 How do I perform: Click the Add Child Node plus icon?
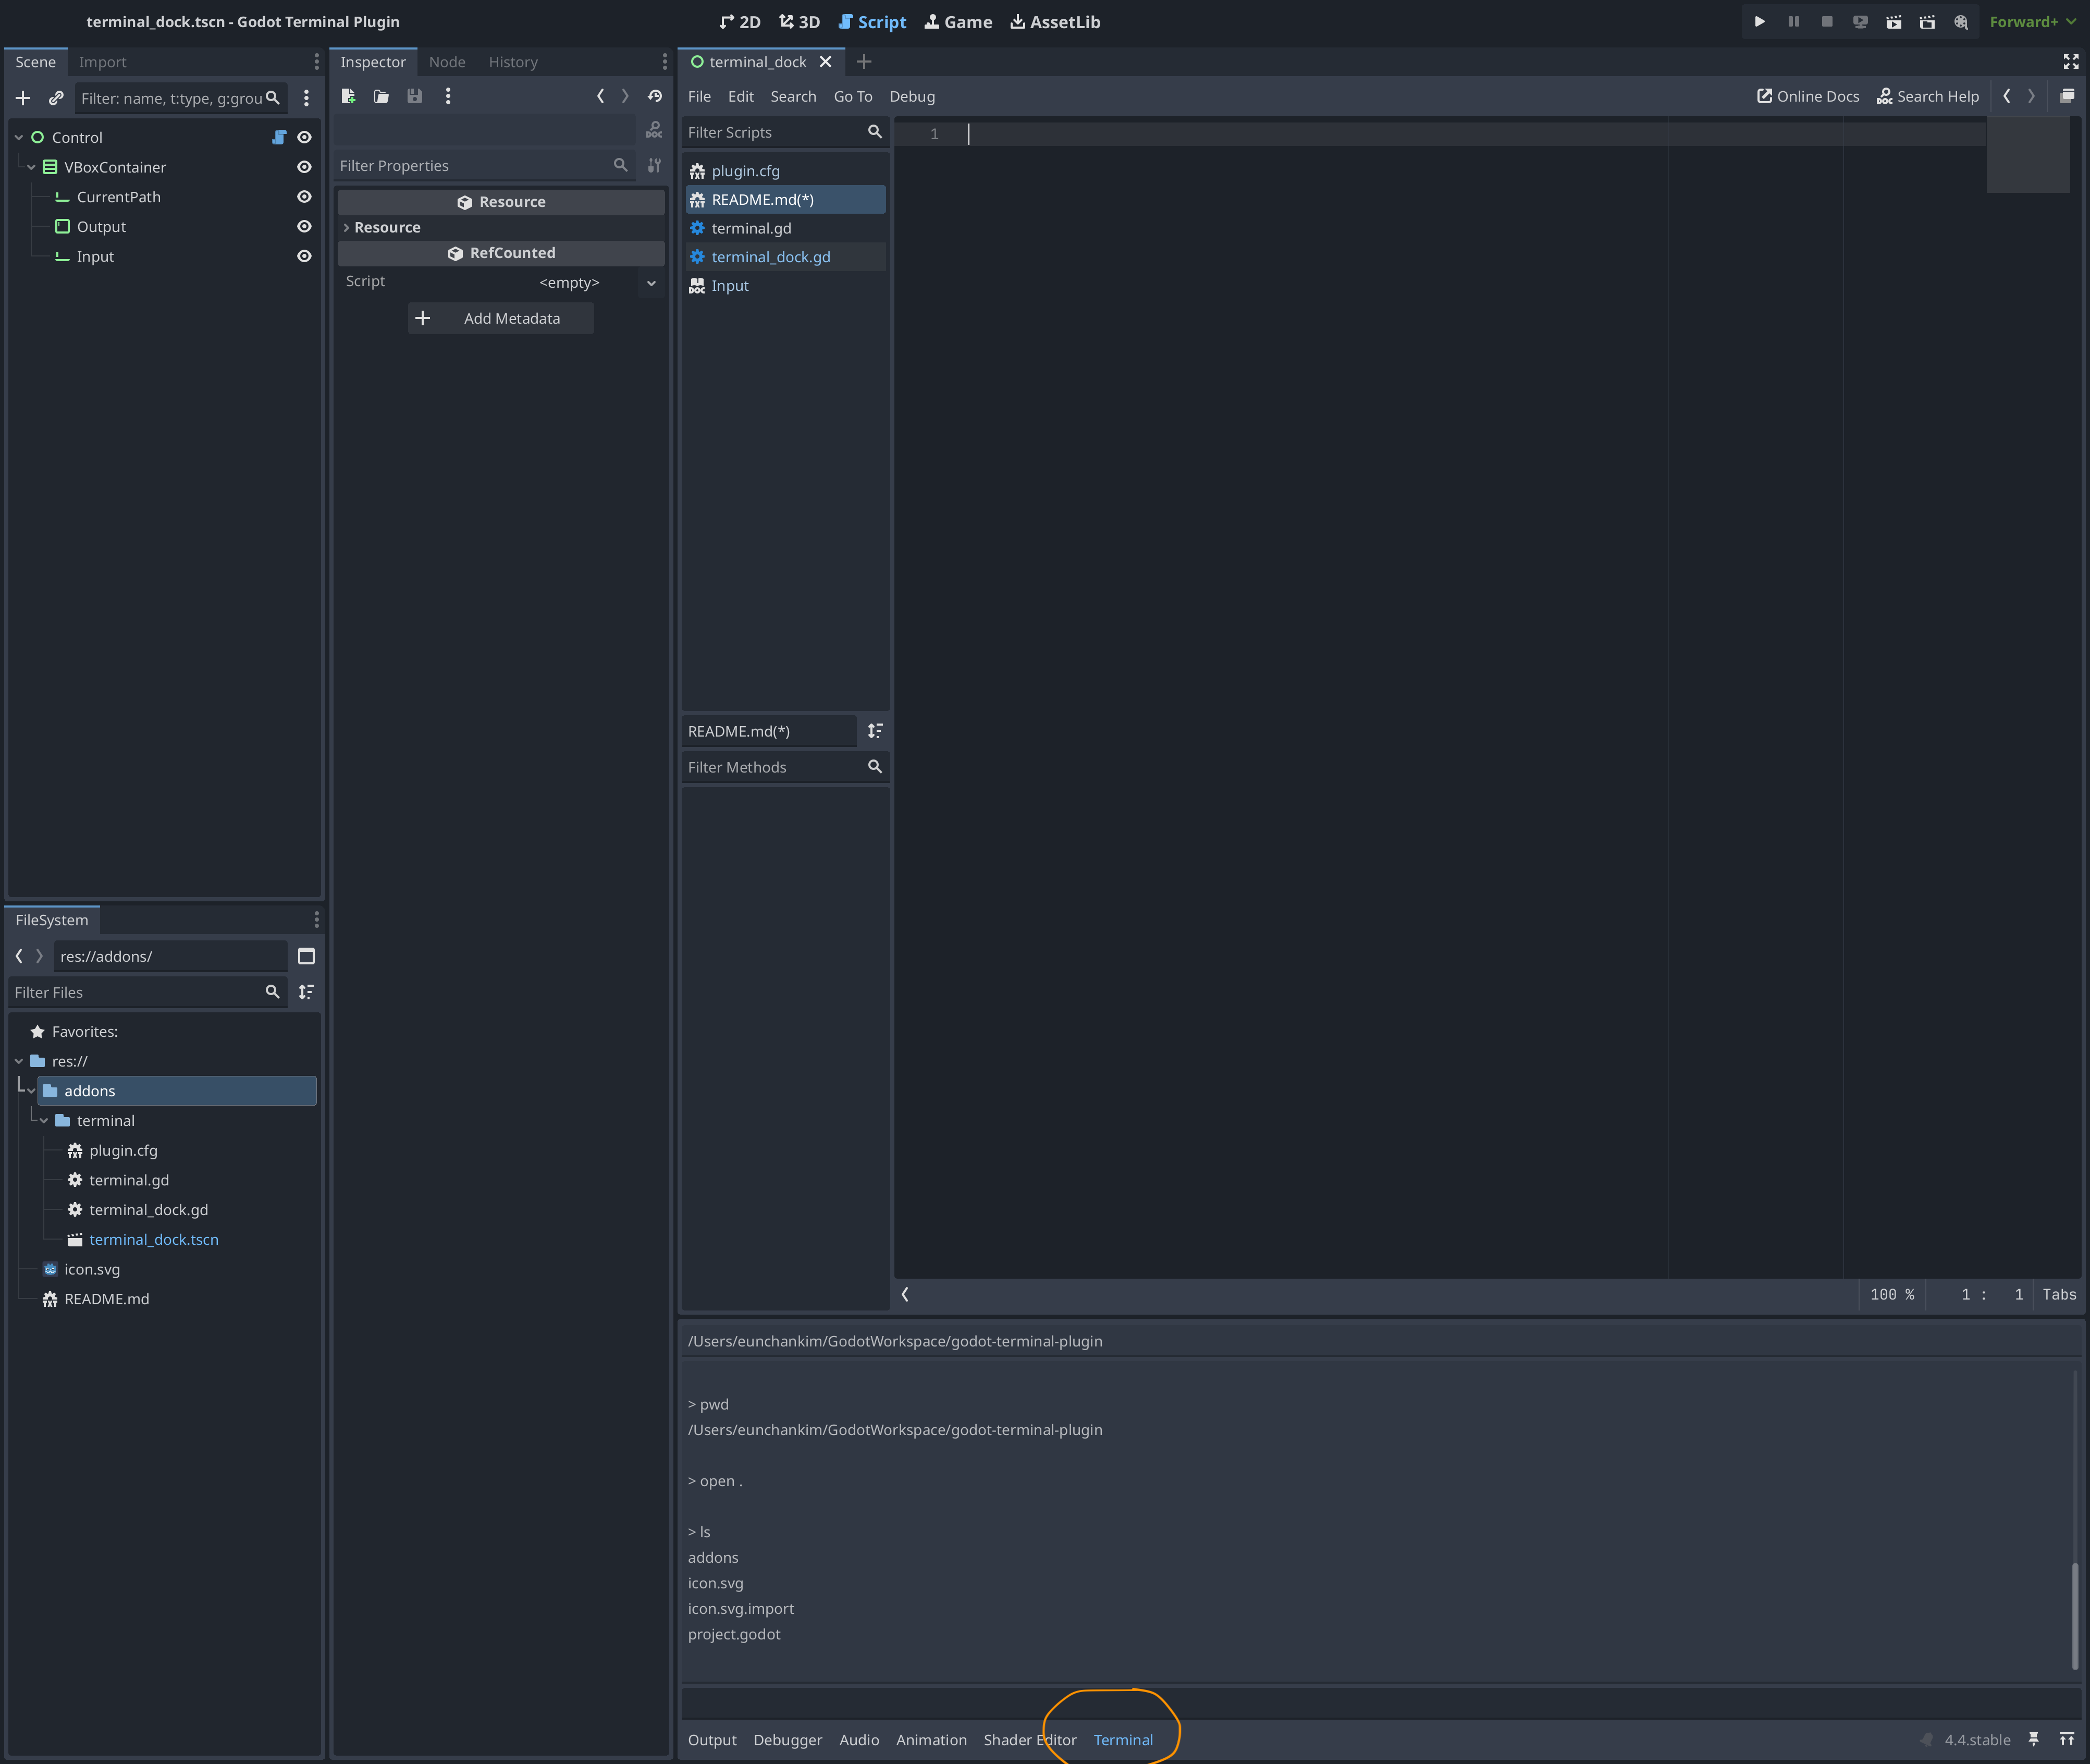(x=23, y=98)
